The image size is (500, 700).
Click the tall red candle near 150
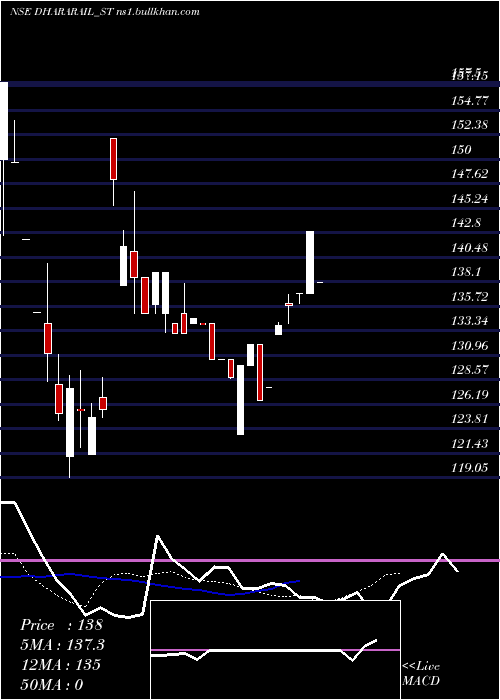pyautogui.click(x=114, y=159)
